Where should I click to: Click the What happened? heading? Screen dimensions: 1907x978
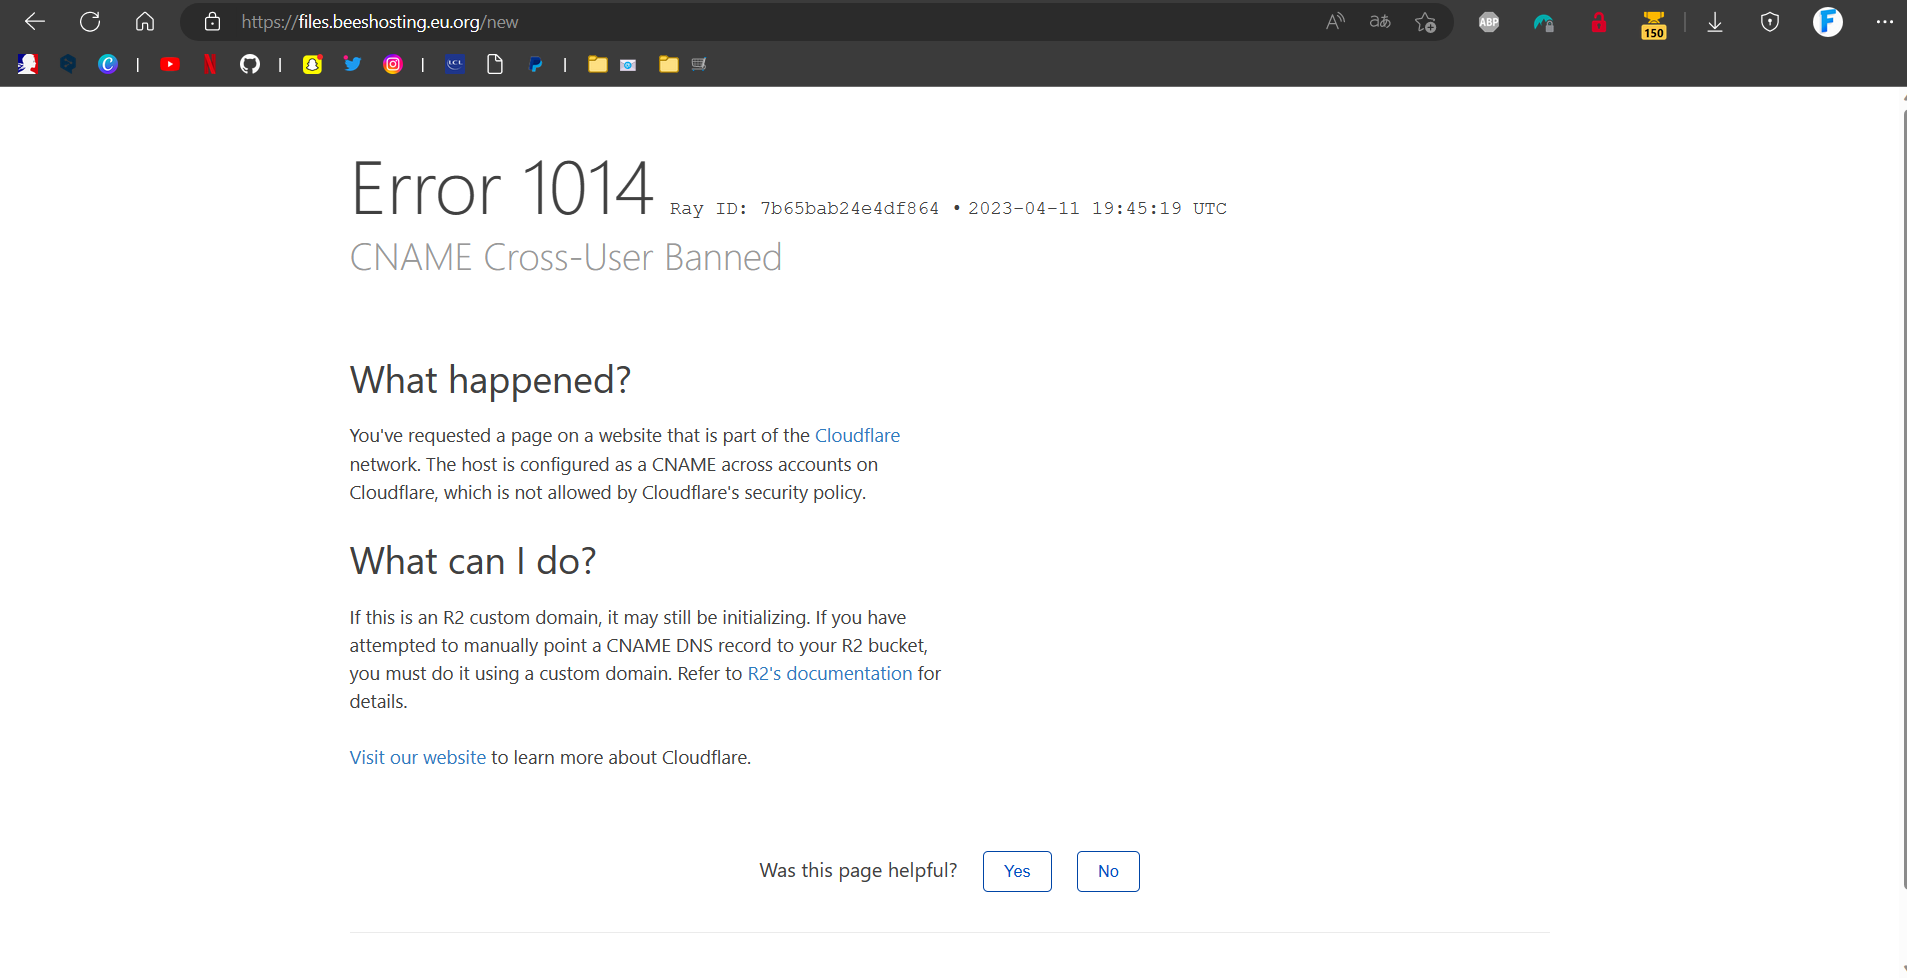[x=490, y=380]
